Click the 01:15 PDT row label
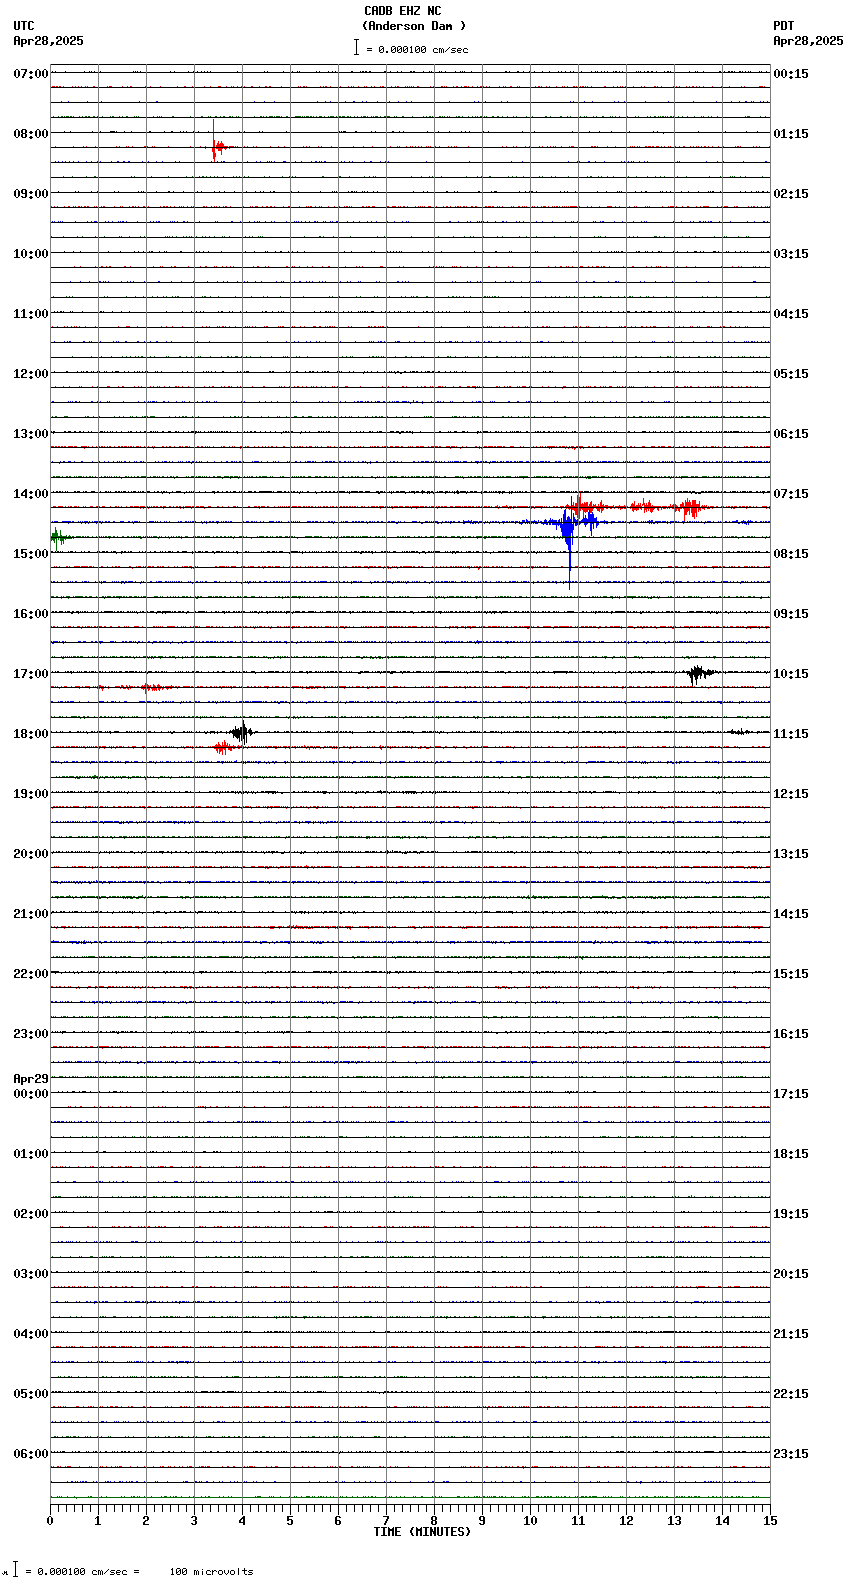850x1584 pixels. pos(791,134)
